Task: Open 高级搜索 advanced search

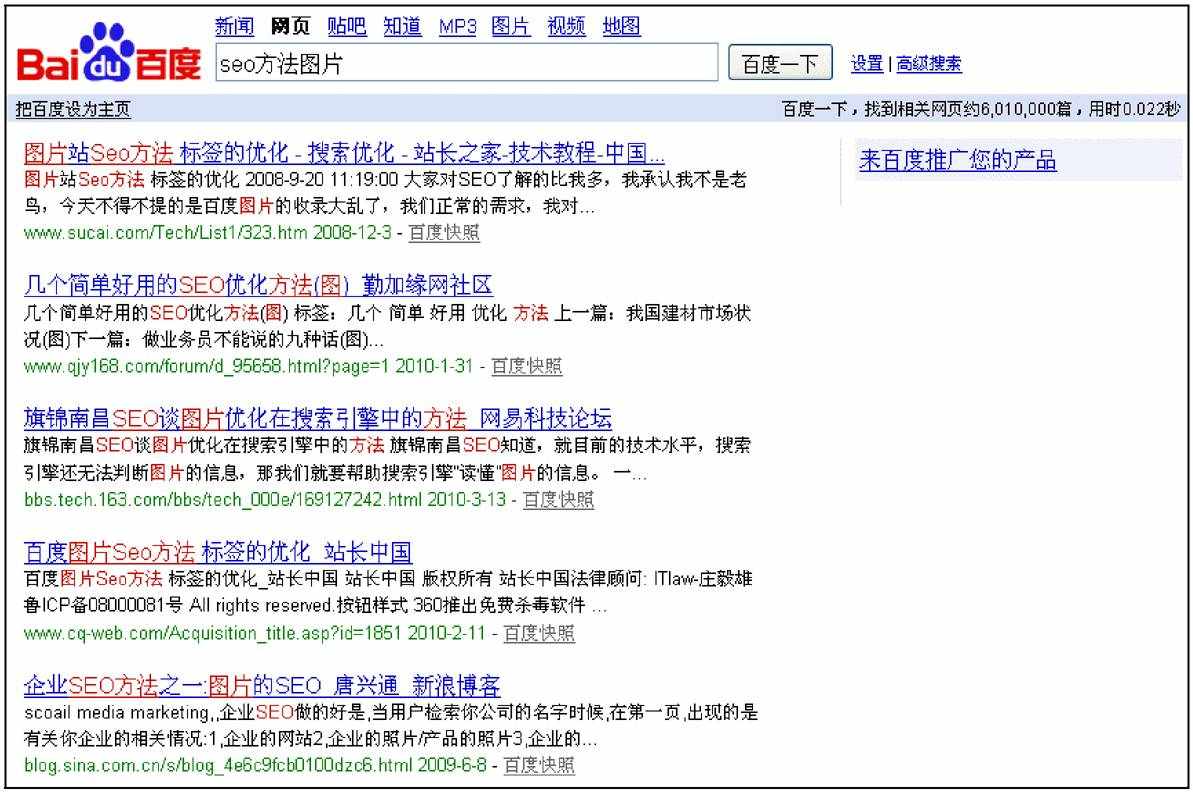Action: coord(928,64)
